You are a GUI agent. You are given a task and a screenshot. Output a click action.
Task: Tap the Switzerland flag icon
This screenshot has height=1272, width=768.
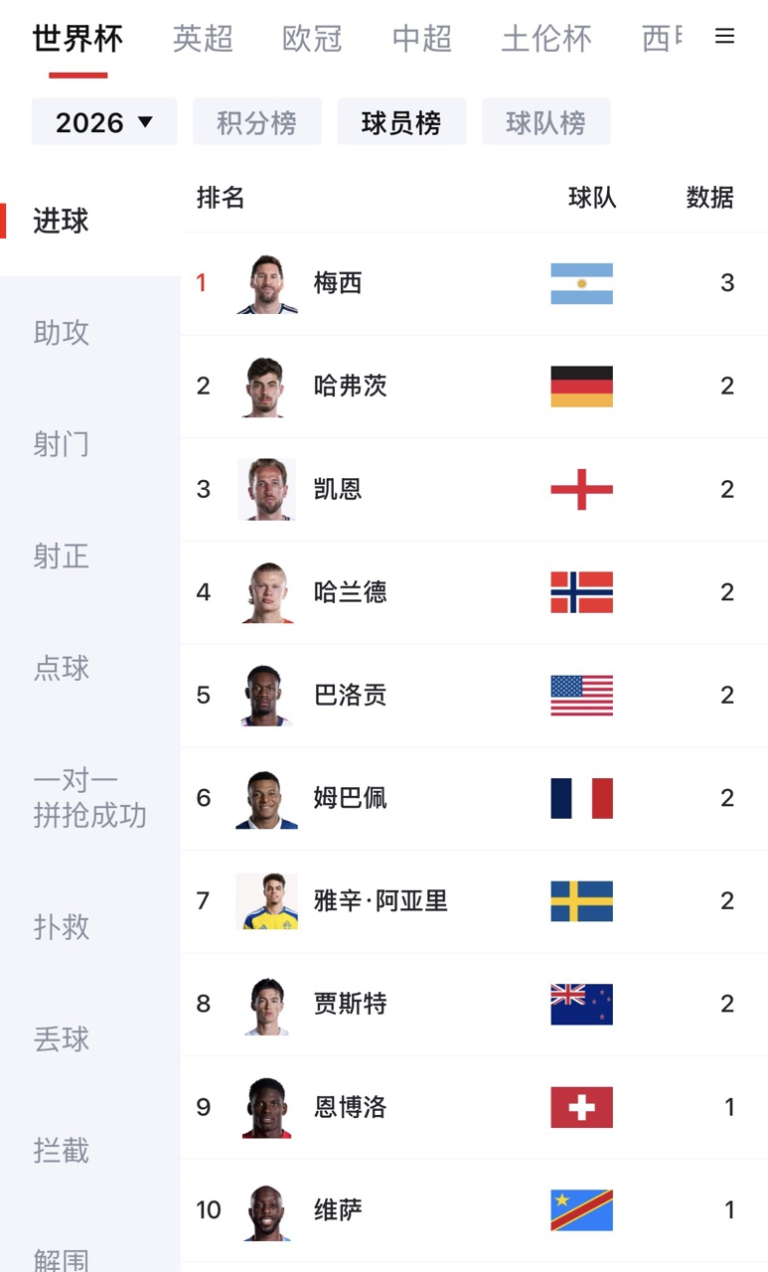coord(581,1107)
